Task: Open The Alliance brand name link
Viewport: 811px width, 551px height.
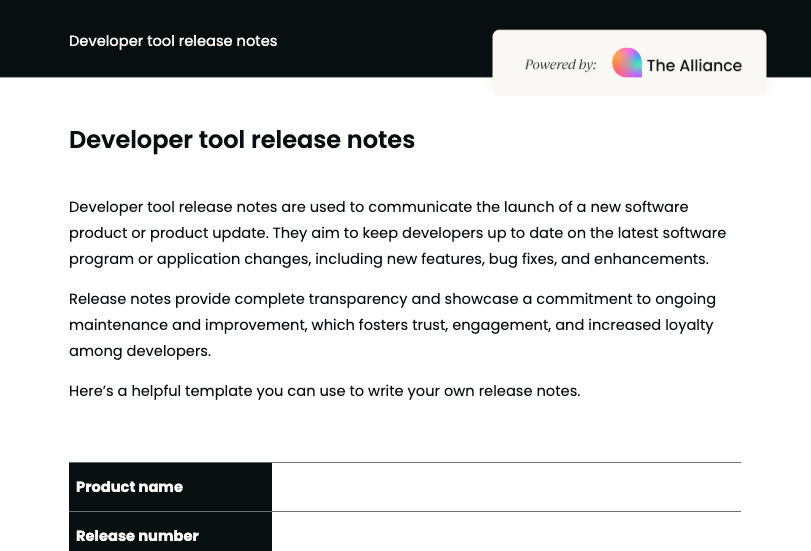Action: tap(694, 65)
